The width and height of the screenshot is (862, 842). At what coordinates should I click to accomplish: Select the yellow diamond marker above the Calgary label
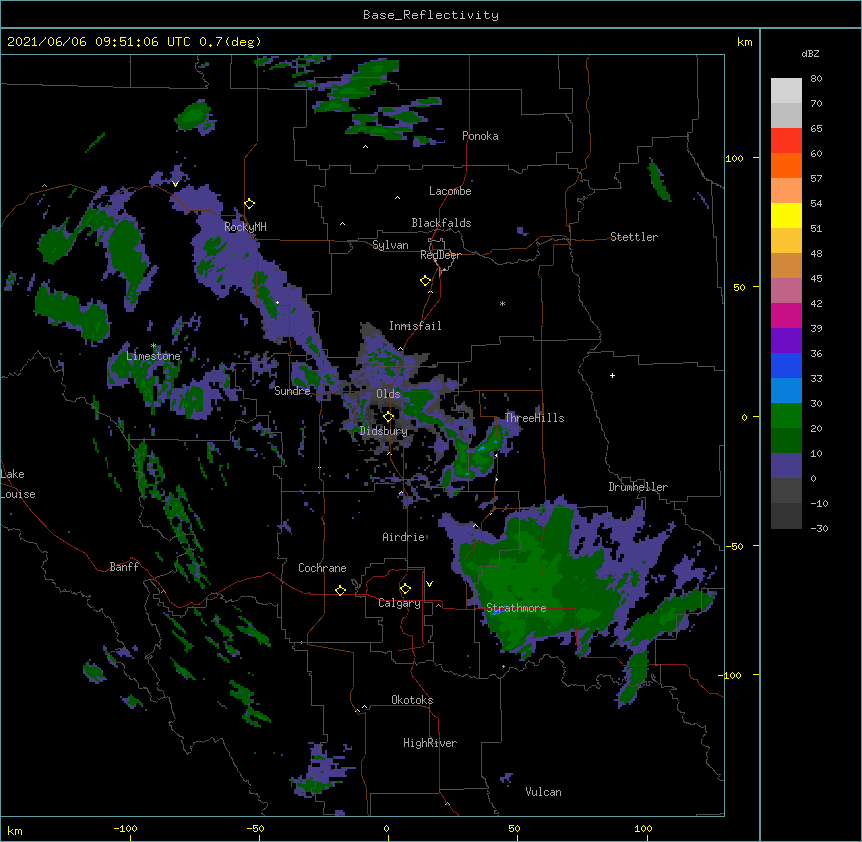[x=405, y=589]
